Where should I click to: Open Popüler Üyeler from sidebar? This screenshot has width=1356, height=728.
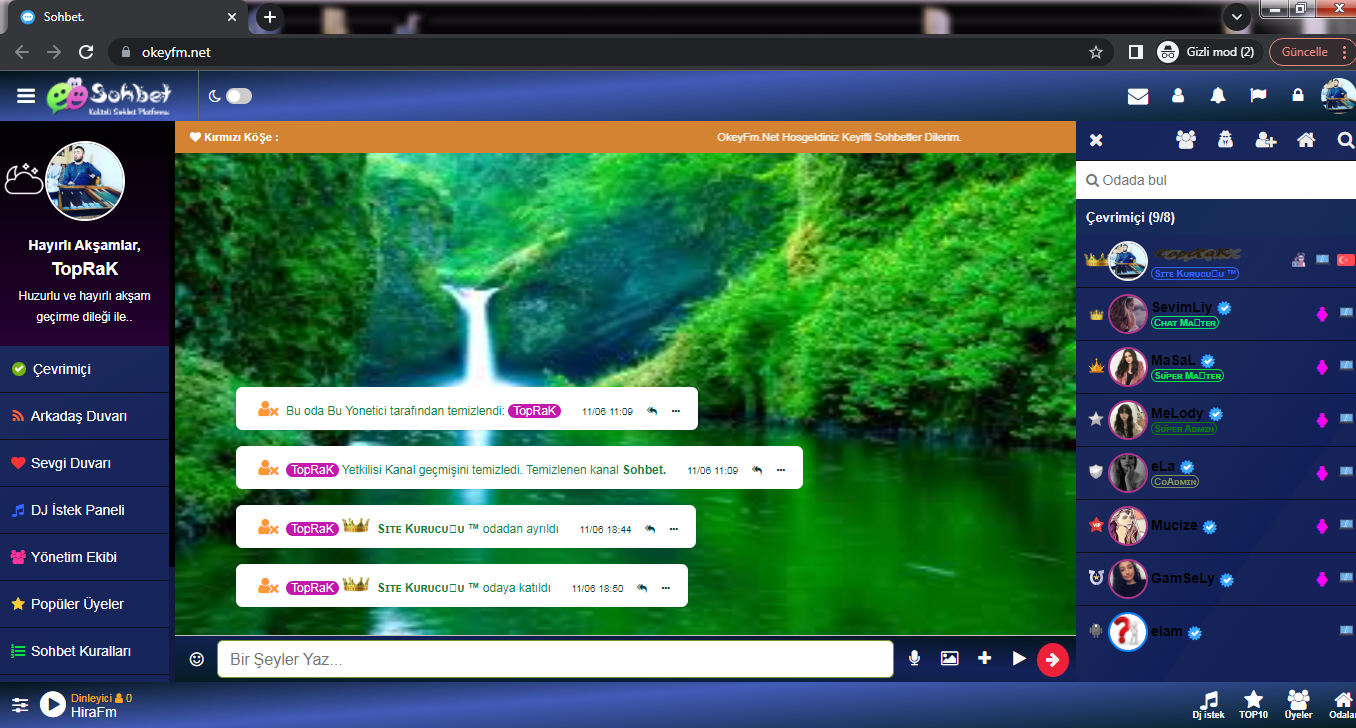[85, 604]
